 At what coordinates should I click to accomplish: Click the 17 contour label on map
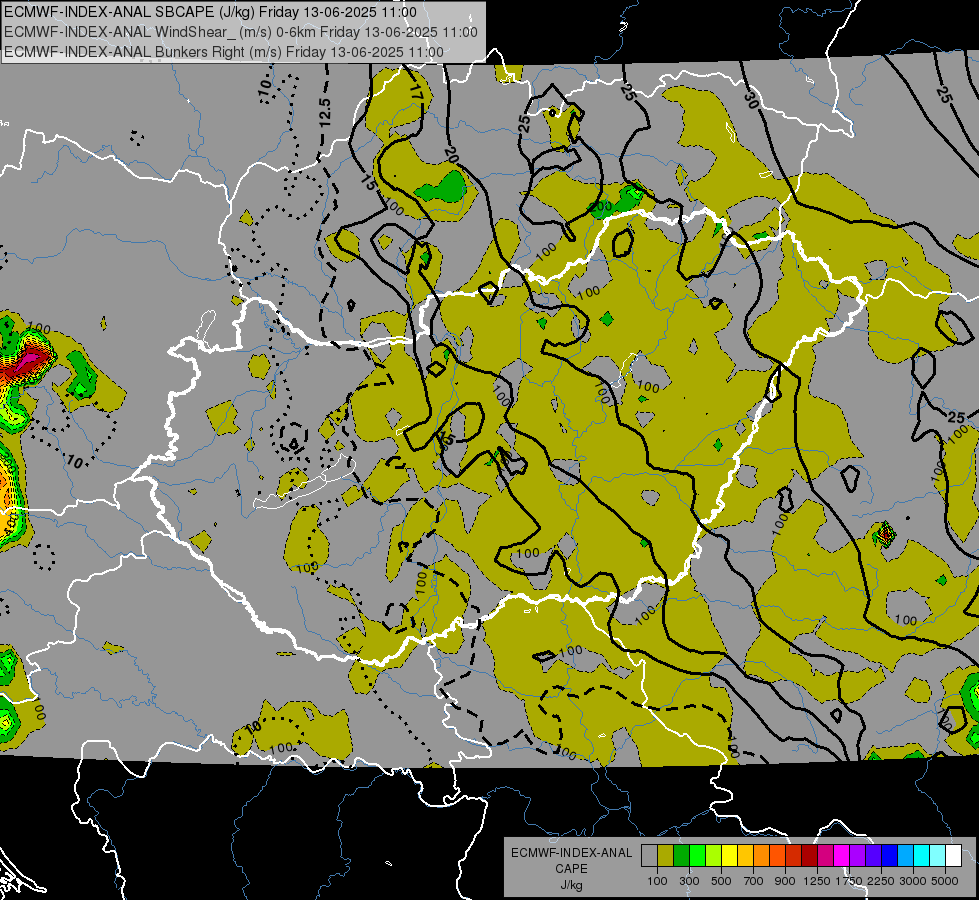pyautogui.click(x=416, y=92)
